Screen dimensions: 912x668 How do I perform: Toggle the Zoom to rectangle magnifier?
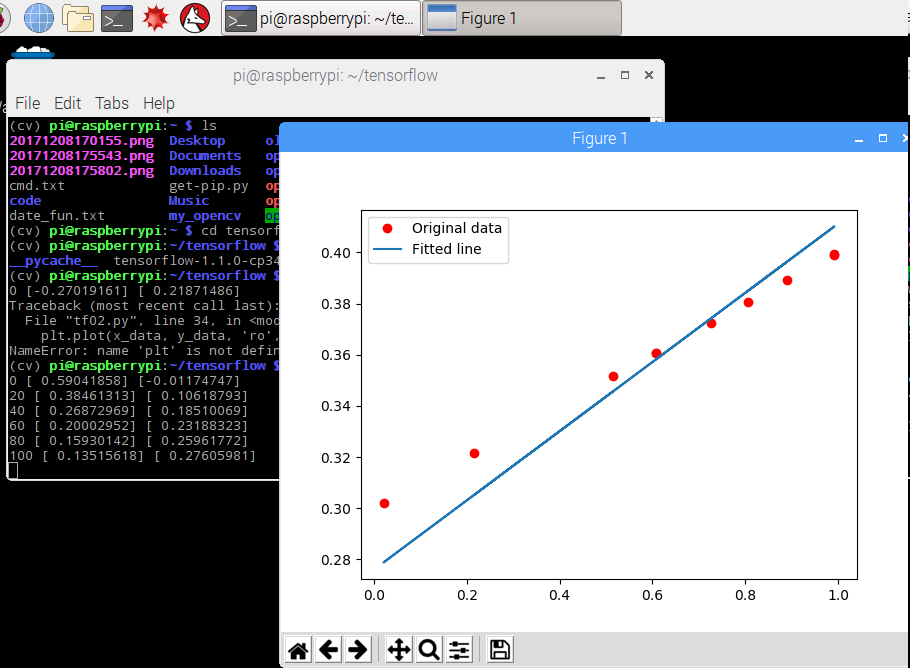(429, 650)
